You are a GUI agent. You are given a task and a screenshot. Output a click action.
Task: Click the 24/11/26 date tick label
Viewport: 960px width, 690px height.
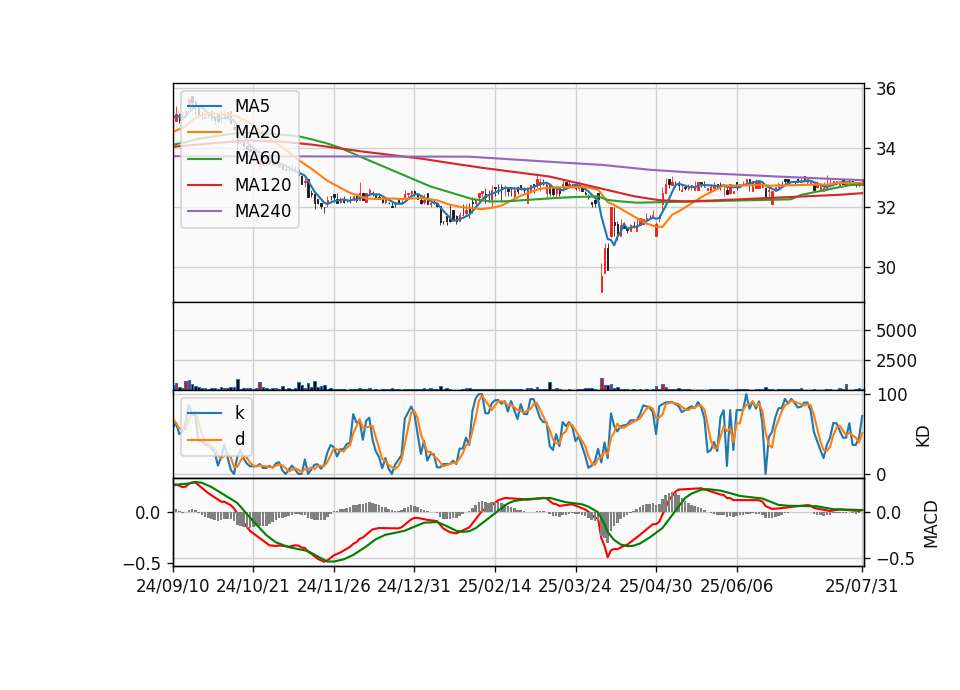(x=334, y=586)
